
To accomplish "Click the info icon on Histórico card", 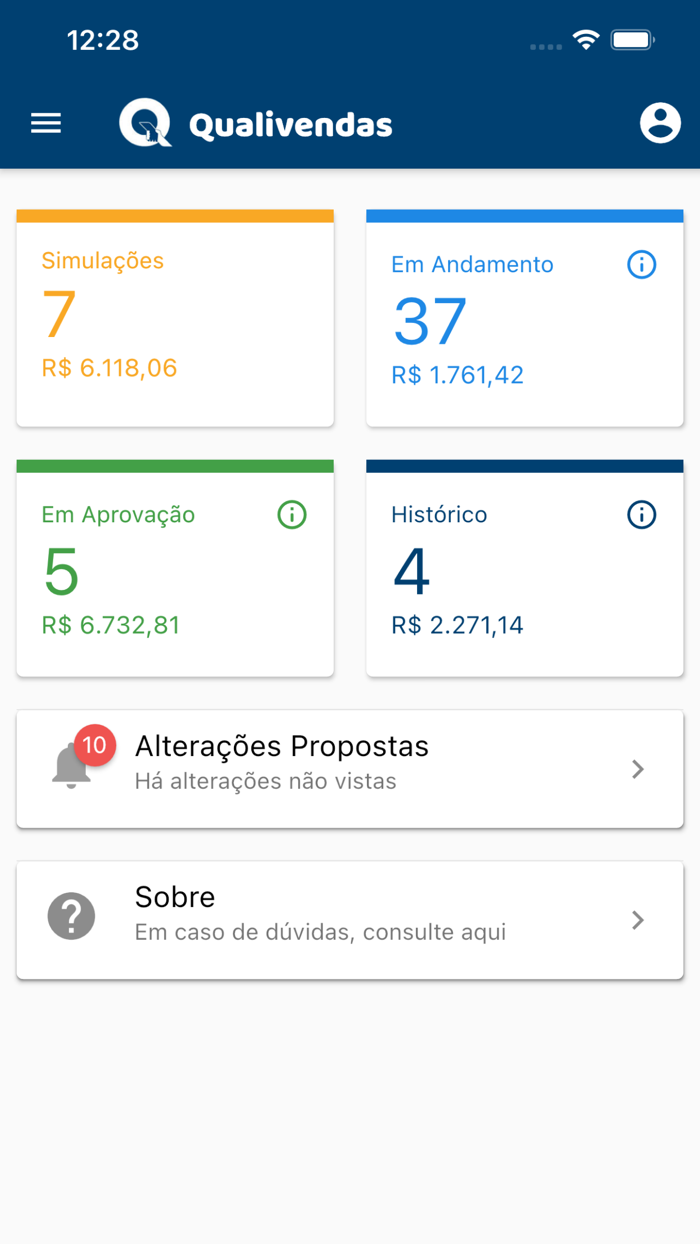I will [x=640, y=514].
